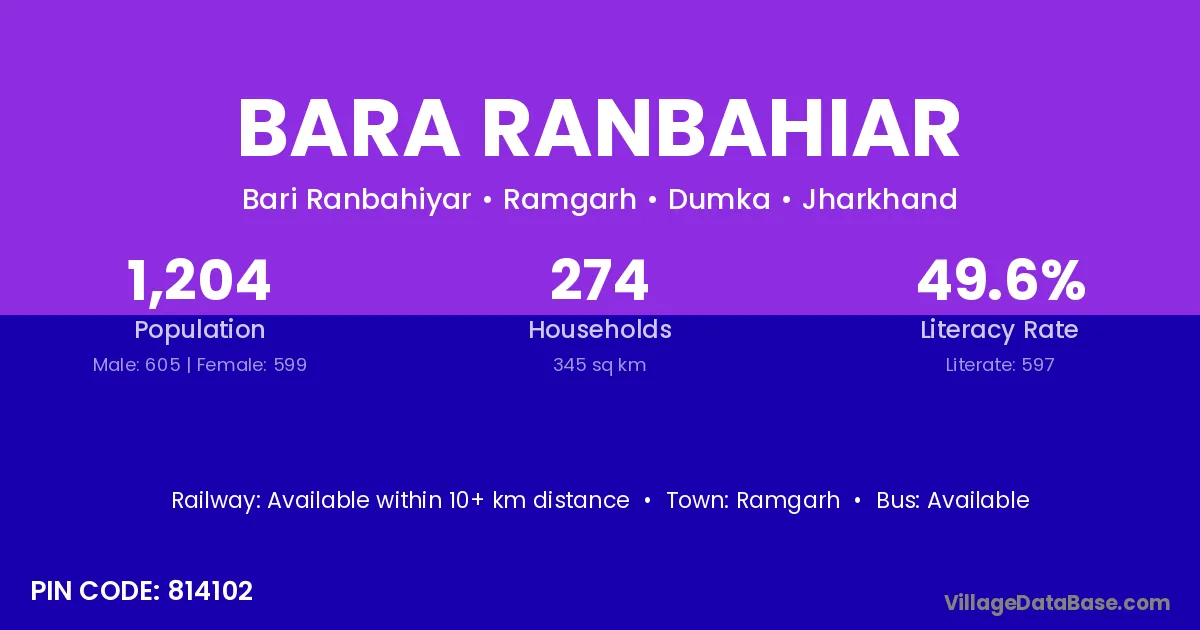Select the Literacy Rate label
This screenshot has width=1200, height=630.
click(x=1000, y=330)
